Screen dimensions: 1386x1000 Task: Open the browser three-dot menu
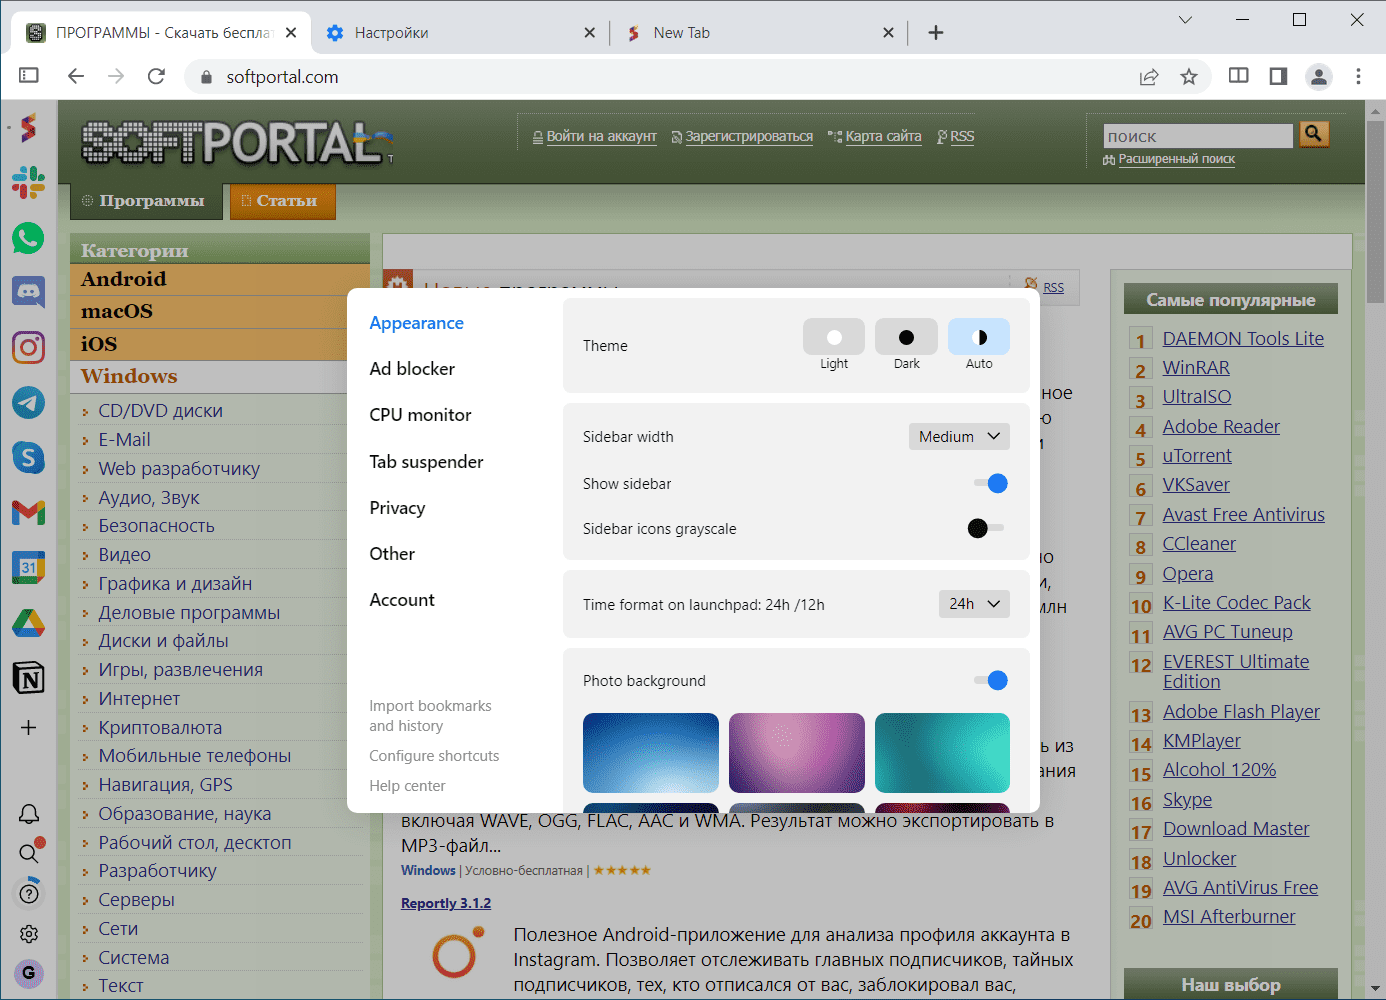pyautogui.click(x=1358, y=76)
